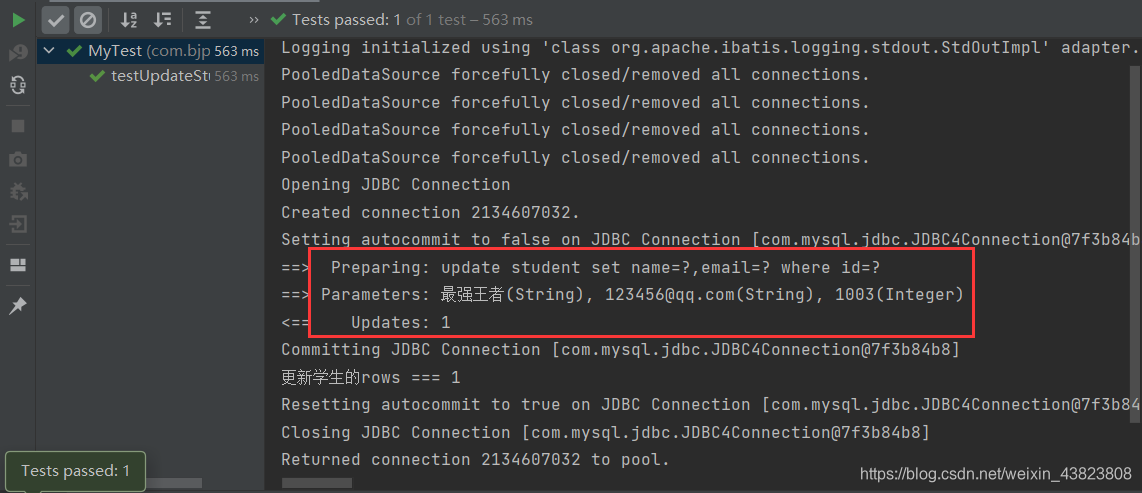Image resolution: width=1142 pixels, height=493 pixels.
Task: Toggle the Show Passed checkmark filter
Action: point(55,20)
